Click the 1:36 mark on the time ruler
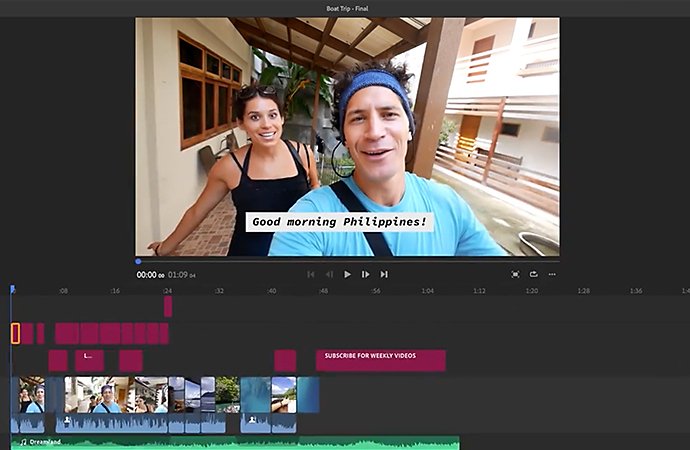Screen dimensions: 690x450 pos(636,291)
